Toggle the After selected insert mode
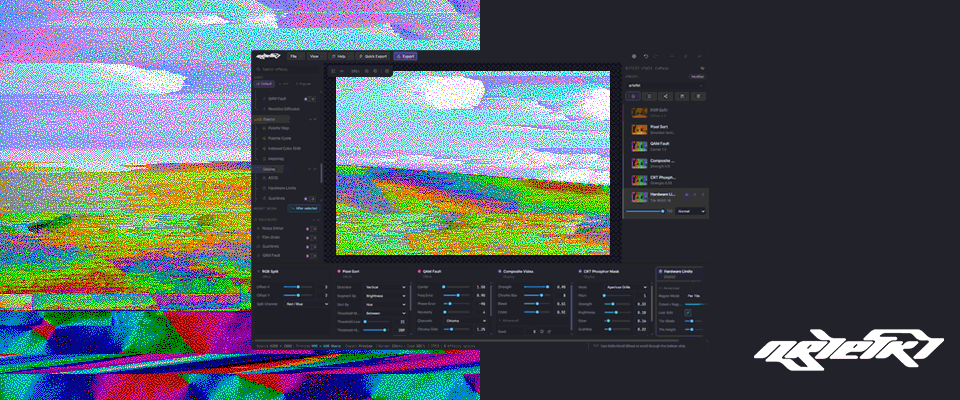 click(304, 208)
